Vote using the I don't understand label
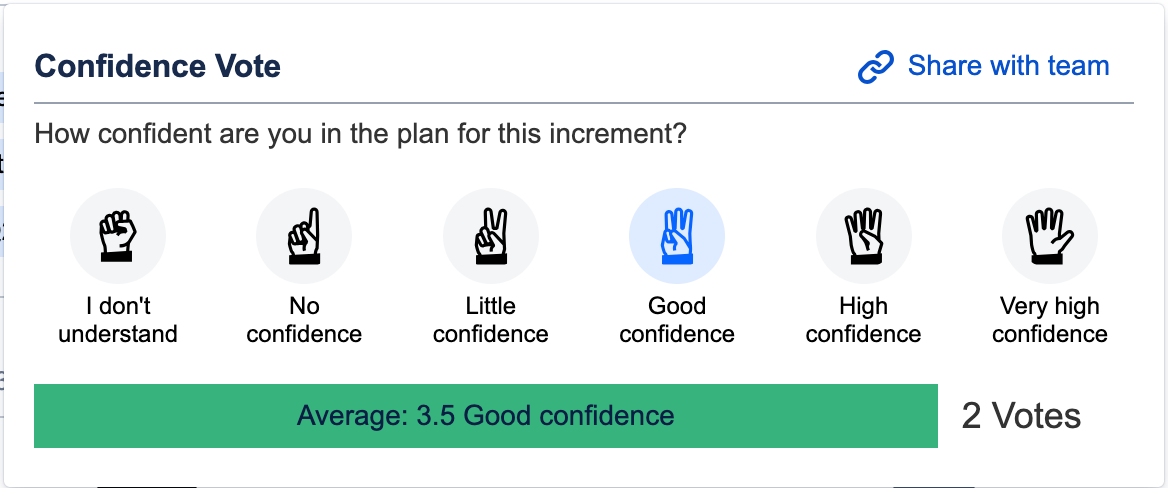Image resolution: width=1168 pixels, height=488 pixels. point(118,320)
